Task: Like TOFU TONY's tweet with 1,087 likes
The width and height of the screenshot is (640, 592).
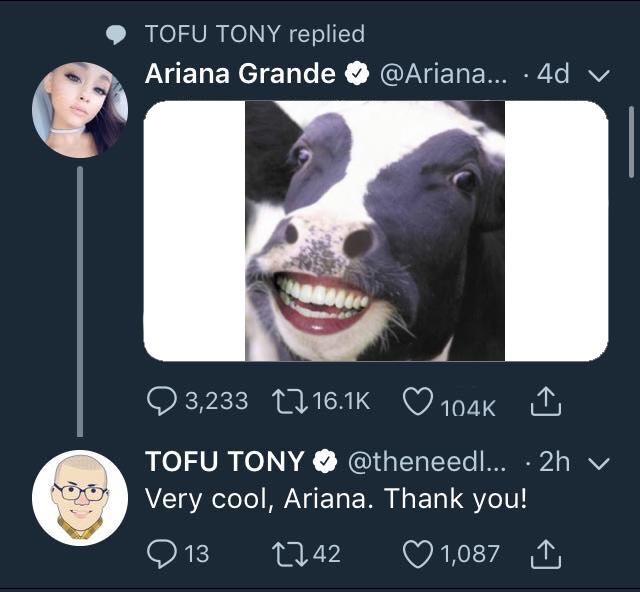Action: point(416,552)
